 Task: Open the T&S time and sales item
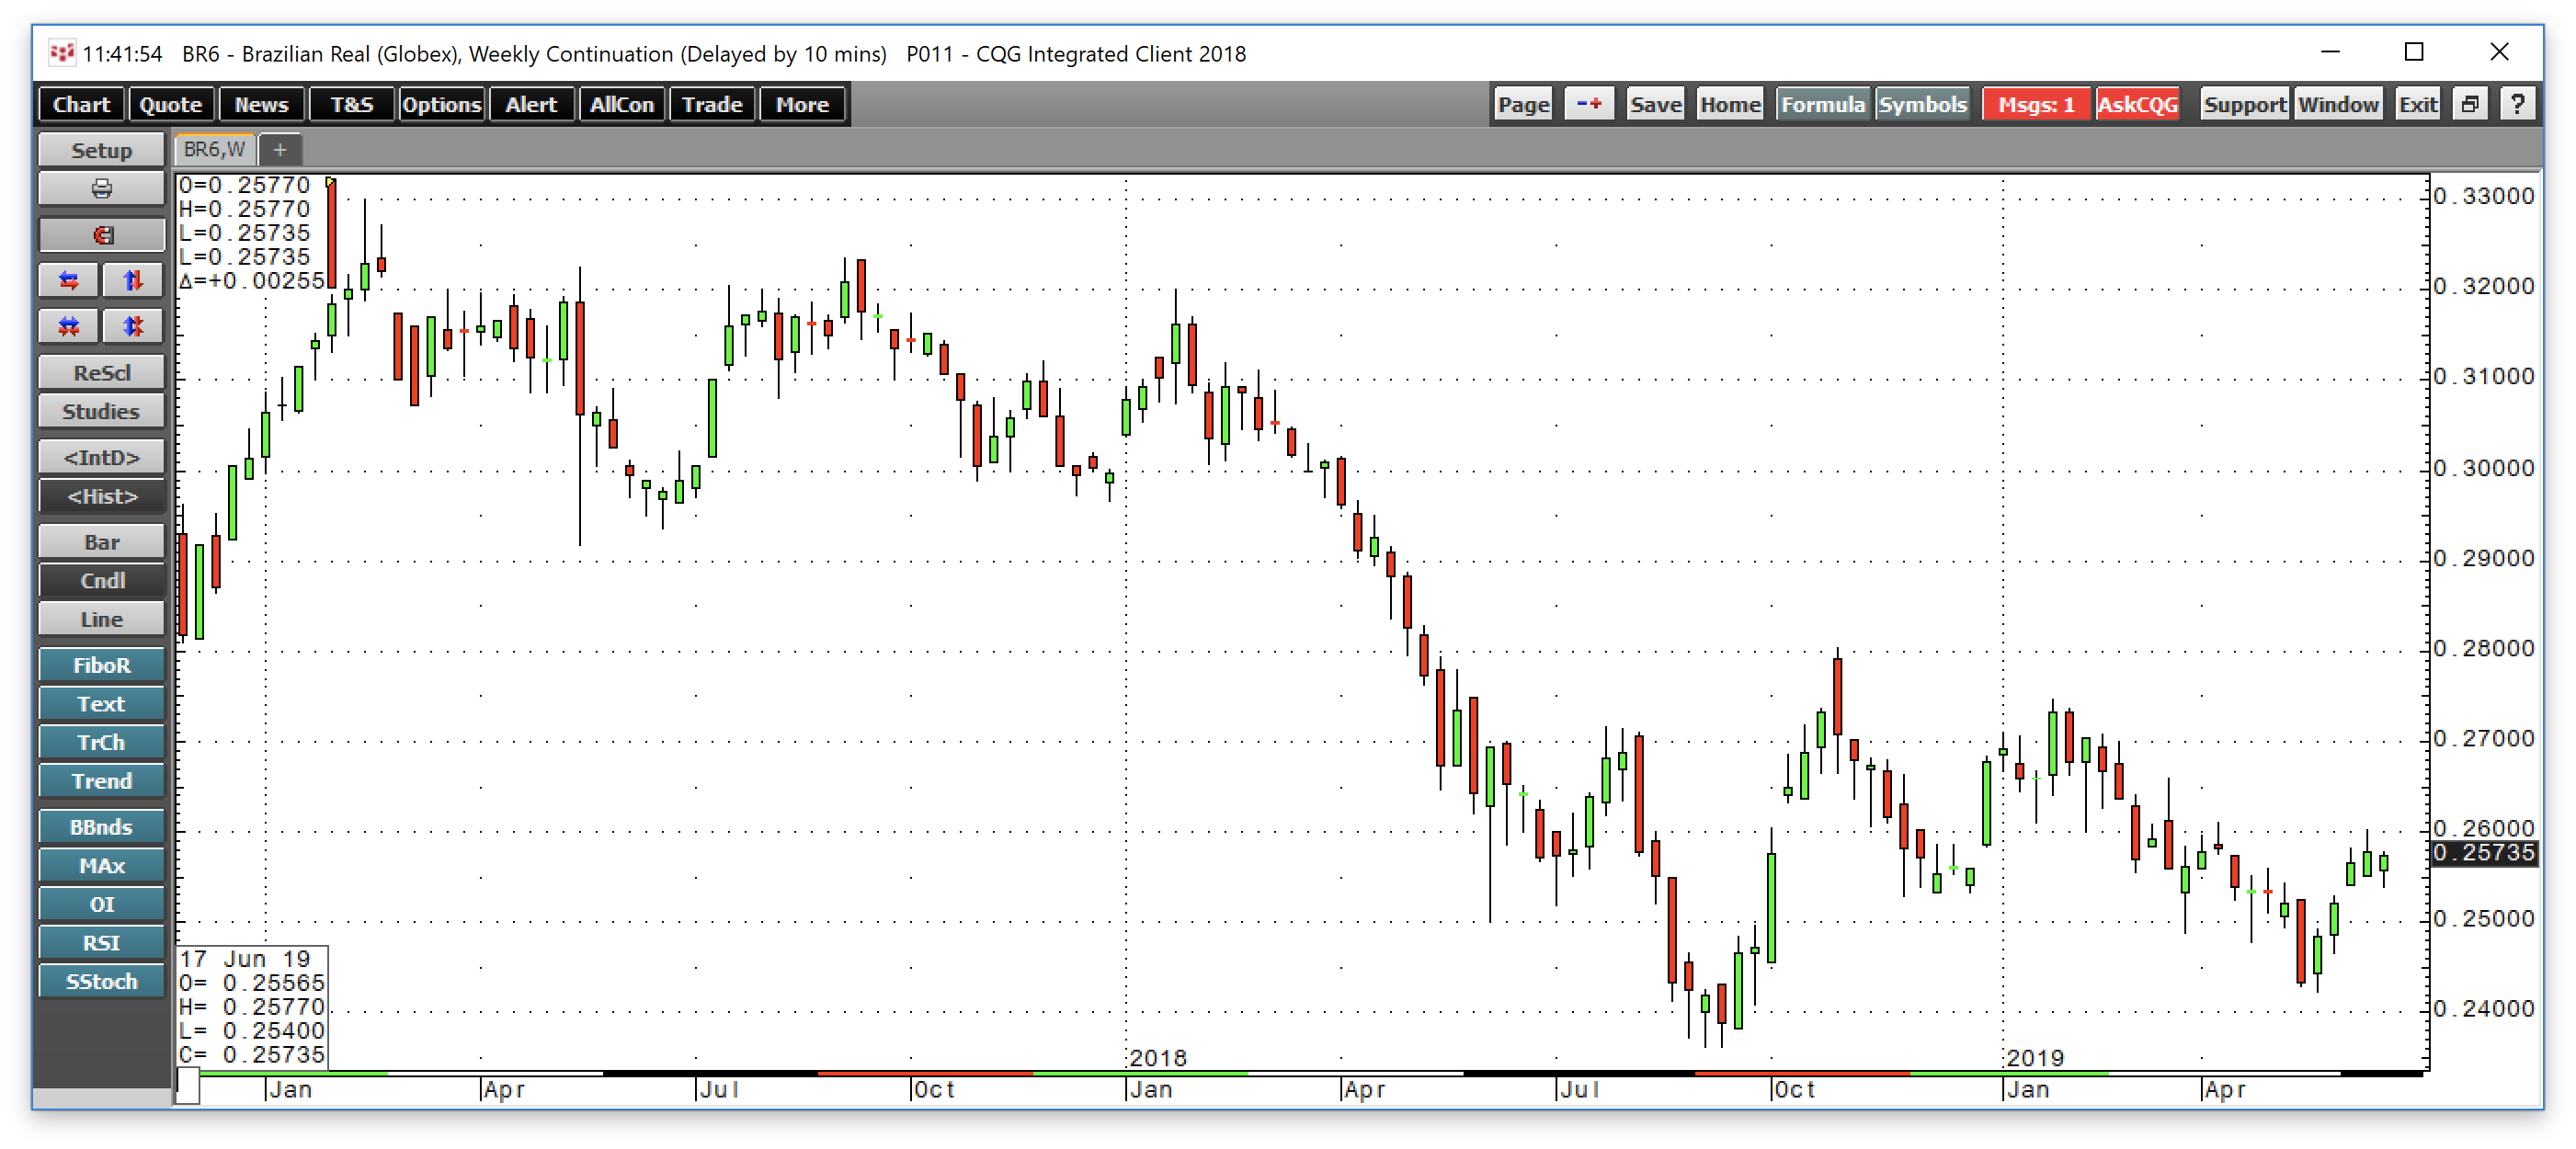[x=352, y=104]
